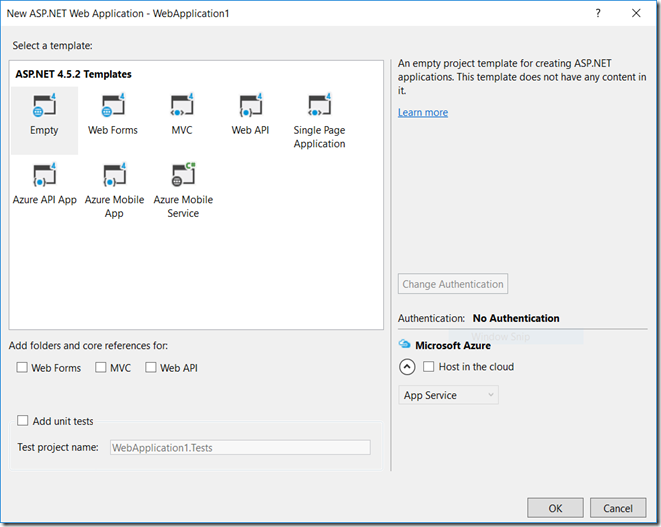
Task: Open the help question mark button
Action: click(x=598, y=13)
